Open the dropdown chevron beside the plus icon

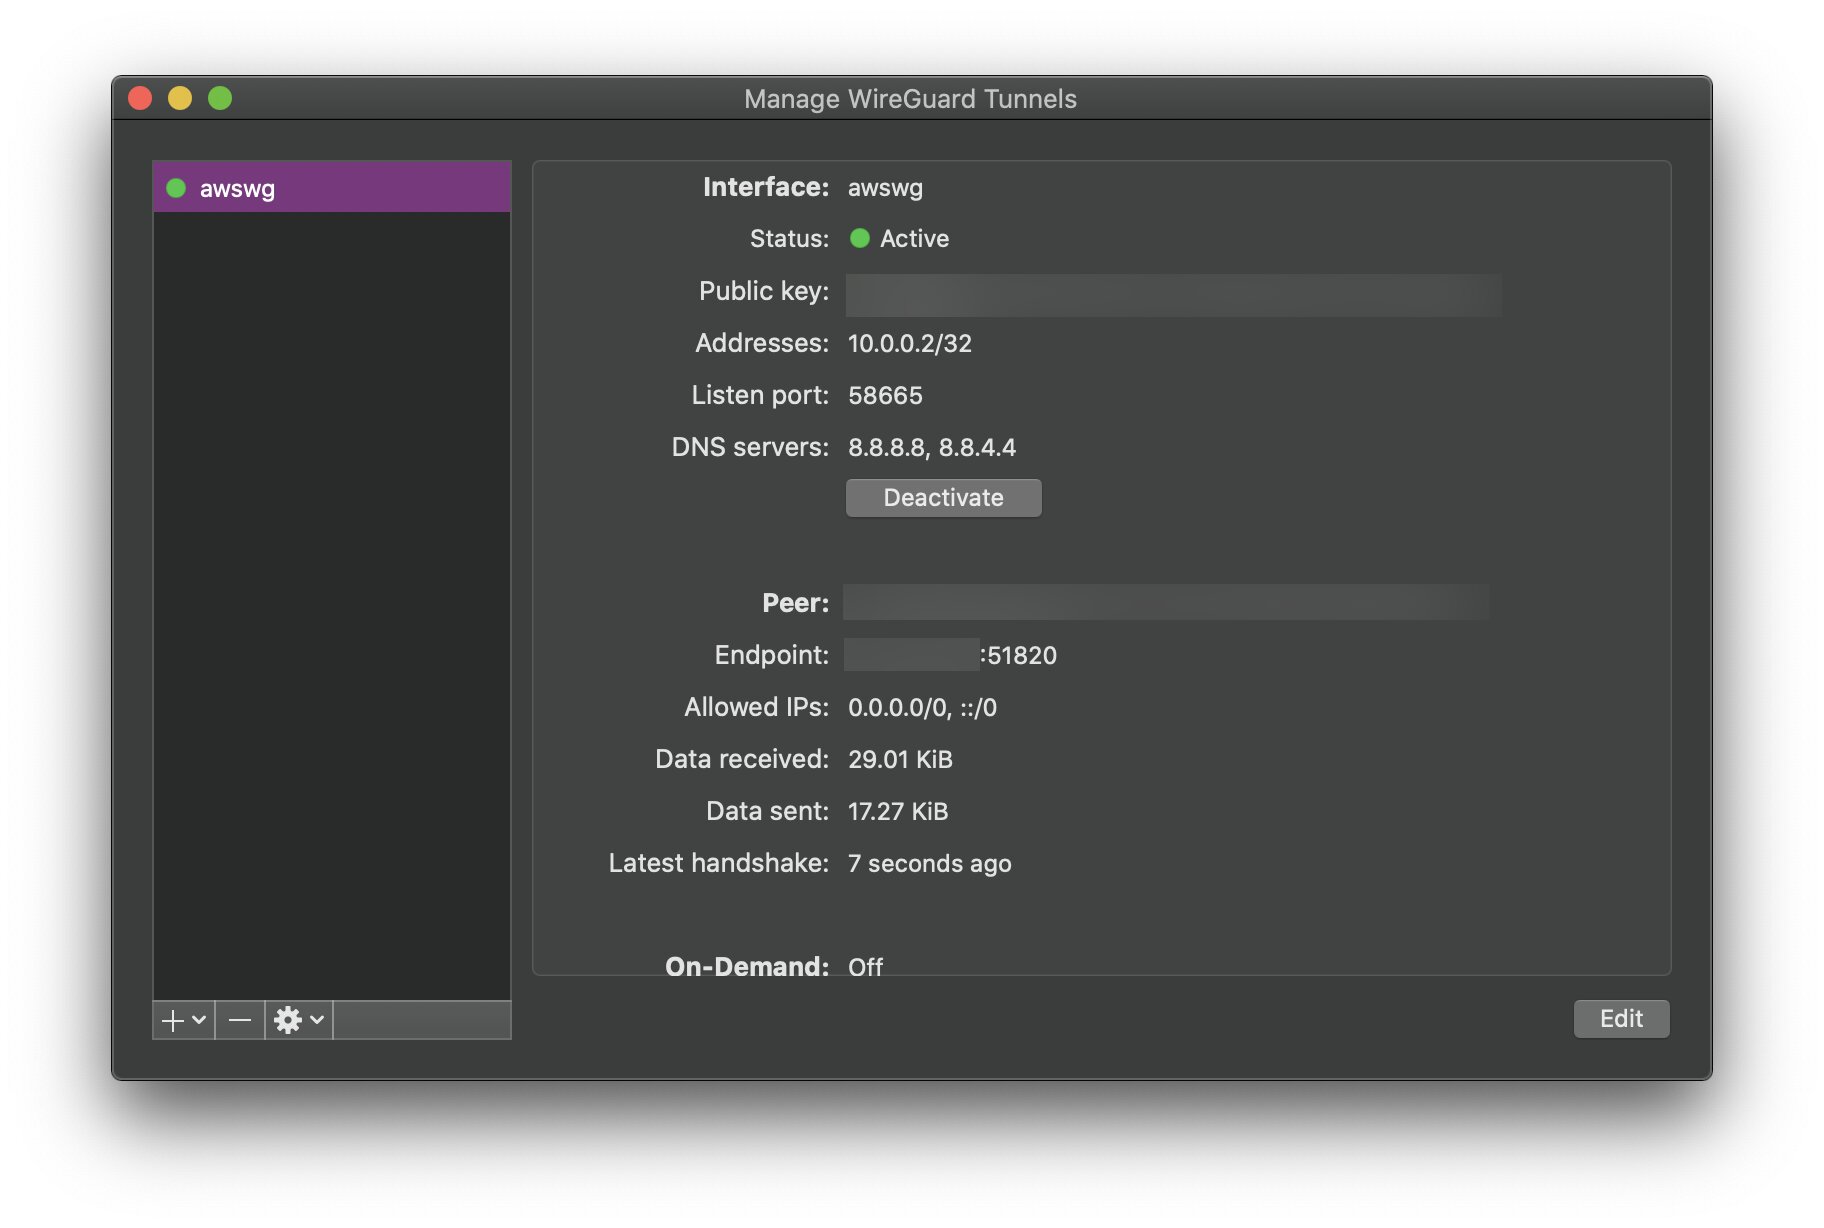pyautogui.click(x=199, y=1020)
